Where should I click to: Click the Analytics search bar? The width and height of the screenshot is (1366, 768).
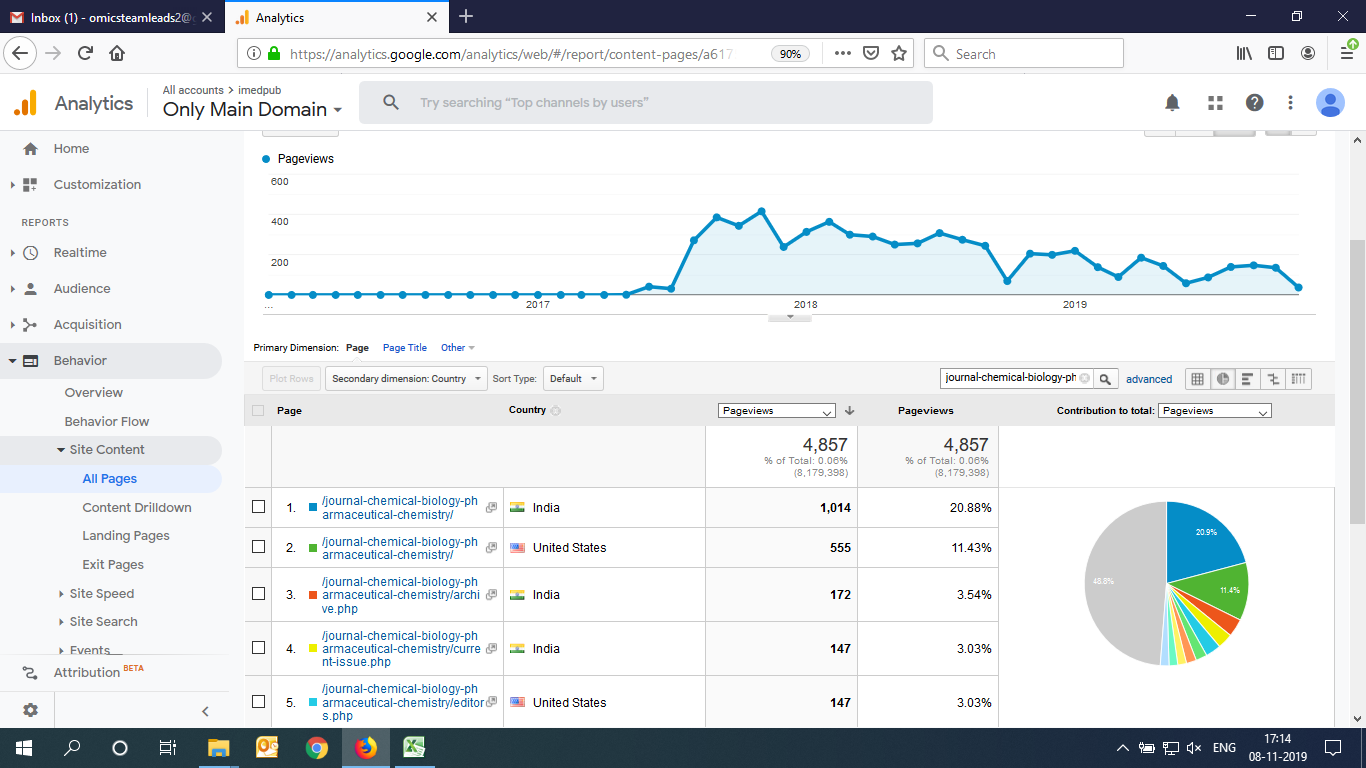point(645,103)
